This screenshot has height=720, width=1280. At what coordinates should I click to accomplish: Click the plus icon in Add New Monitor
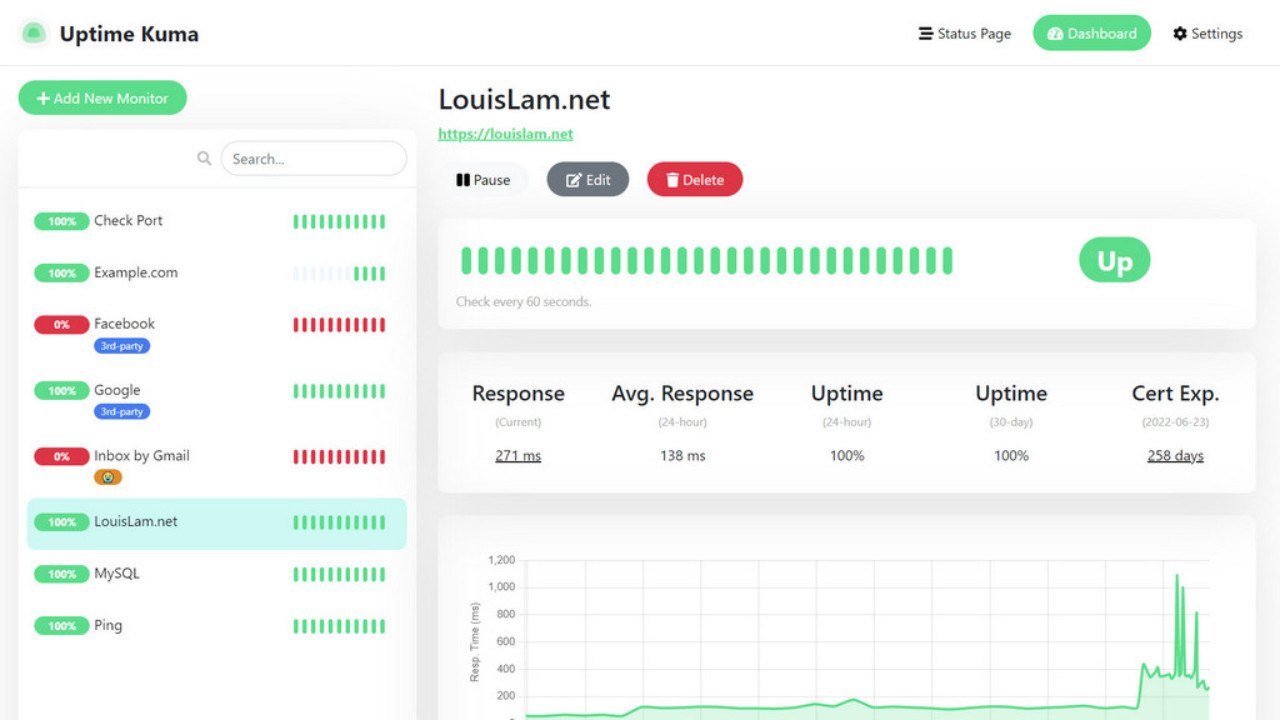pyautogui.click(x=44, y=98)
